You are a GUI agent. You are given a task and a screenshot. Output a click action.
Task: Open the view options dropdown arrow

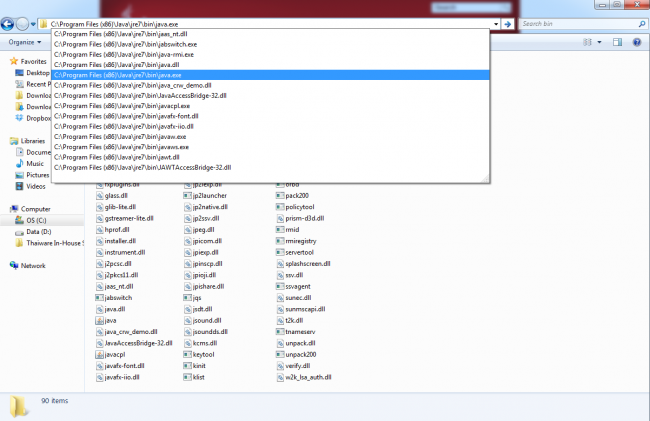599,42
